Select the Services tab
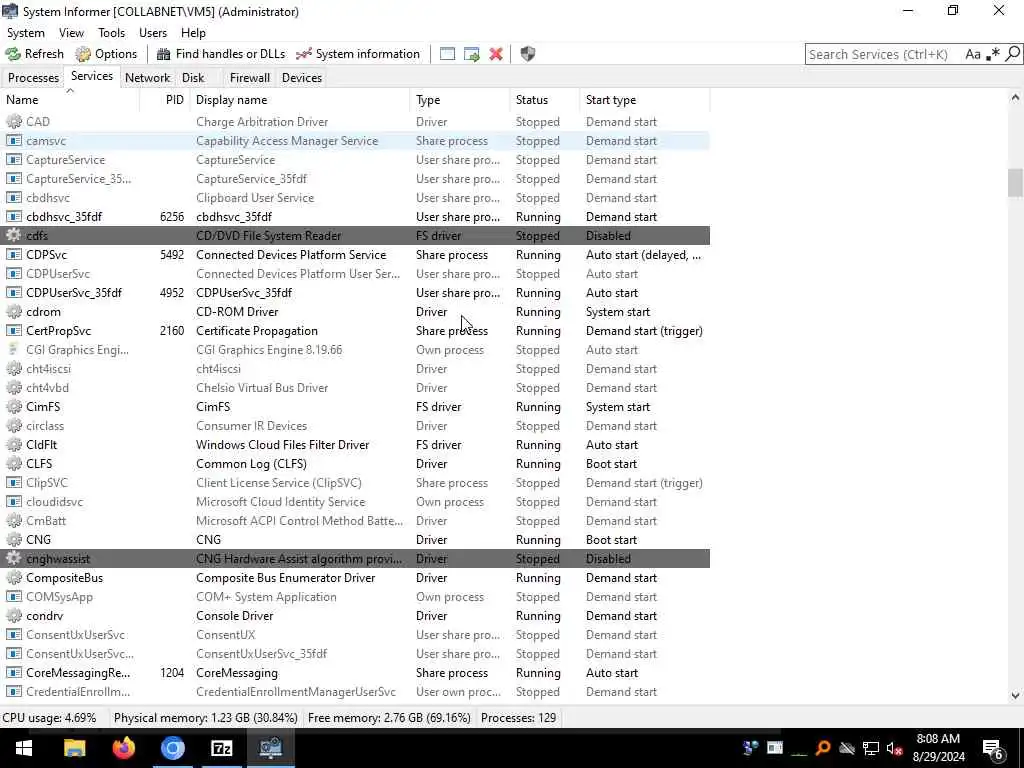 coord(92,76)
